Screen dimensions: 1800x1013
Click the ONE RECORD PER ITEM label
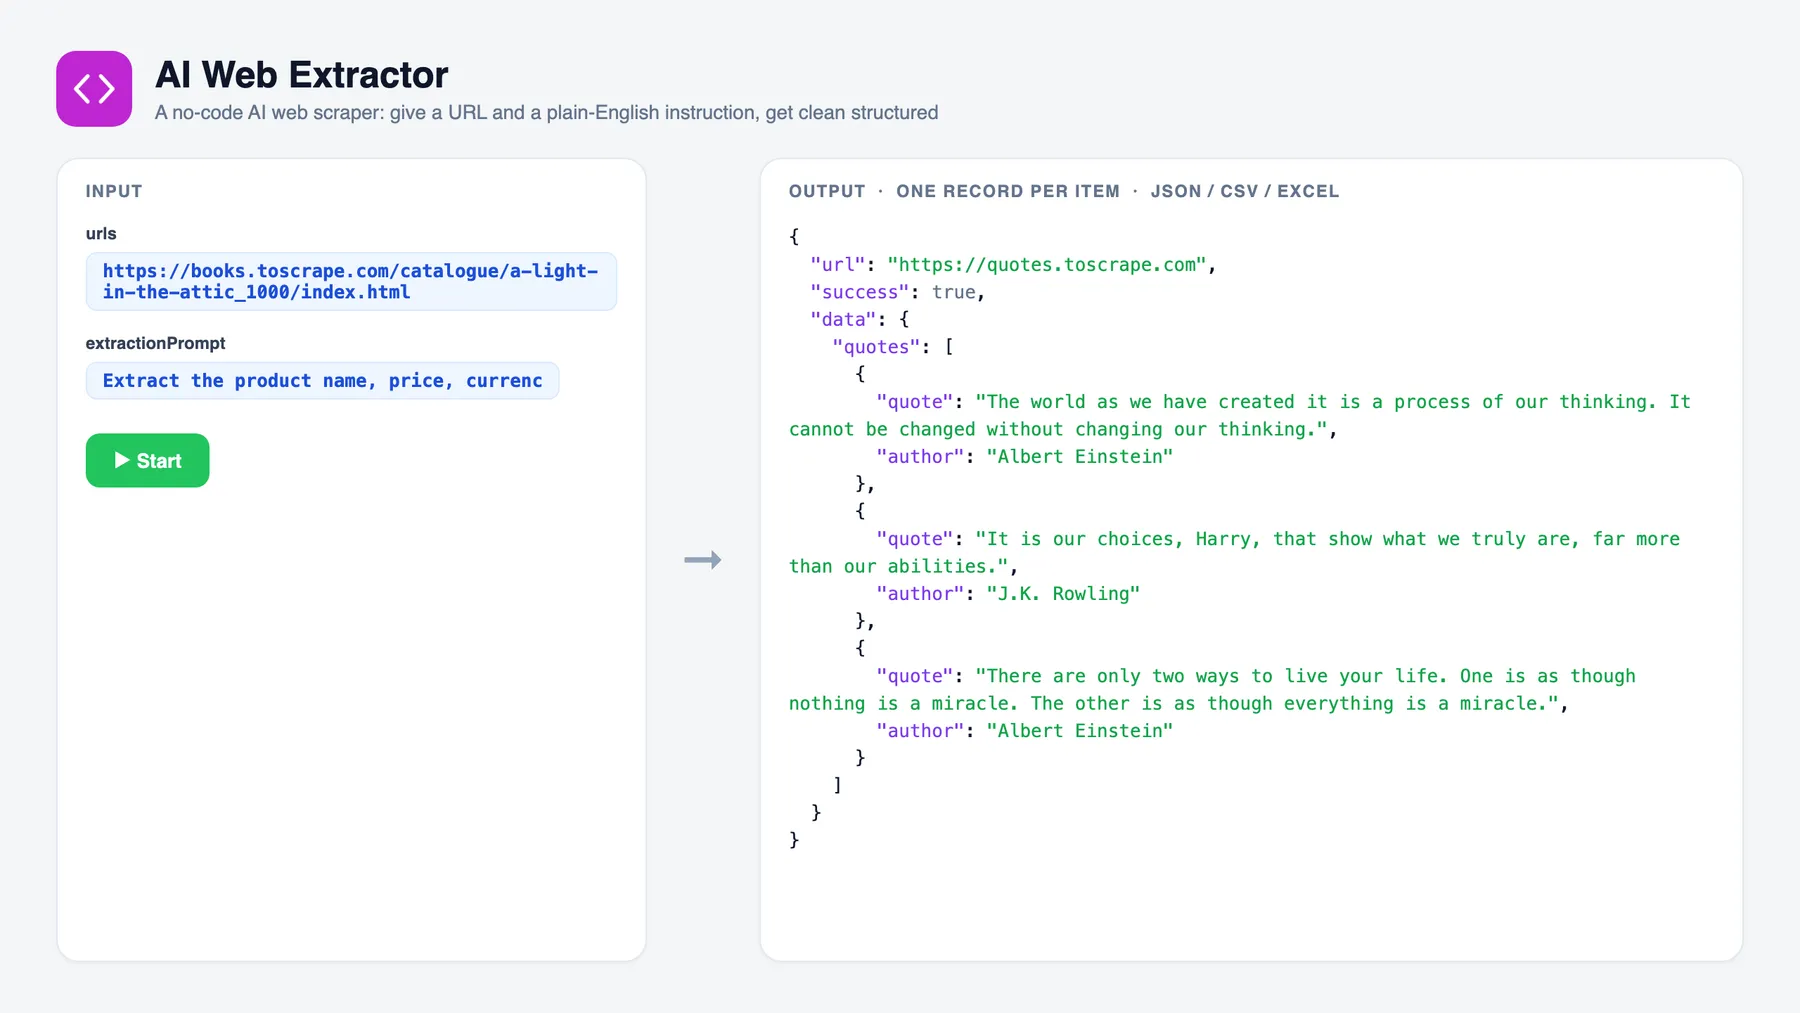[1008, 191]
